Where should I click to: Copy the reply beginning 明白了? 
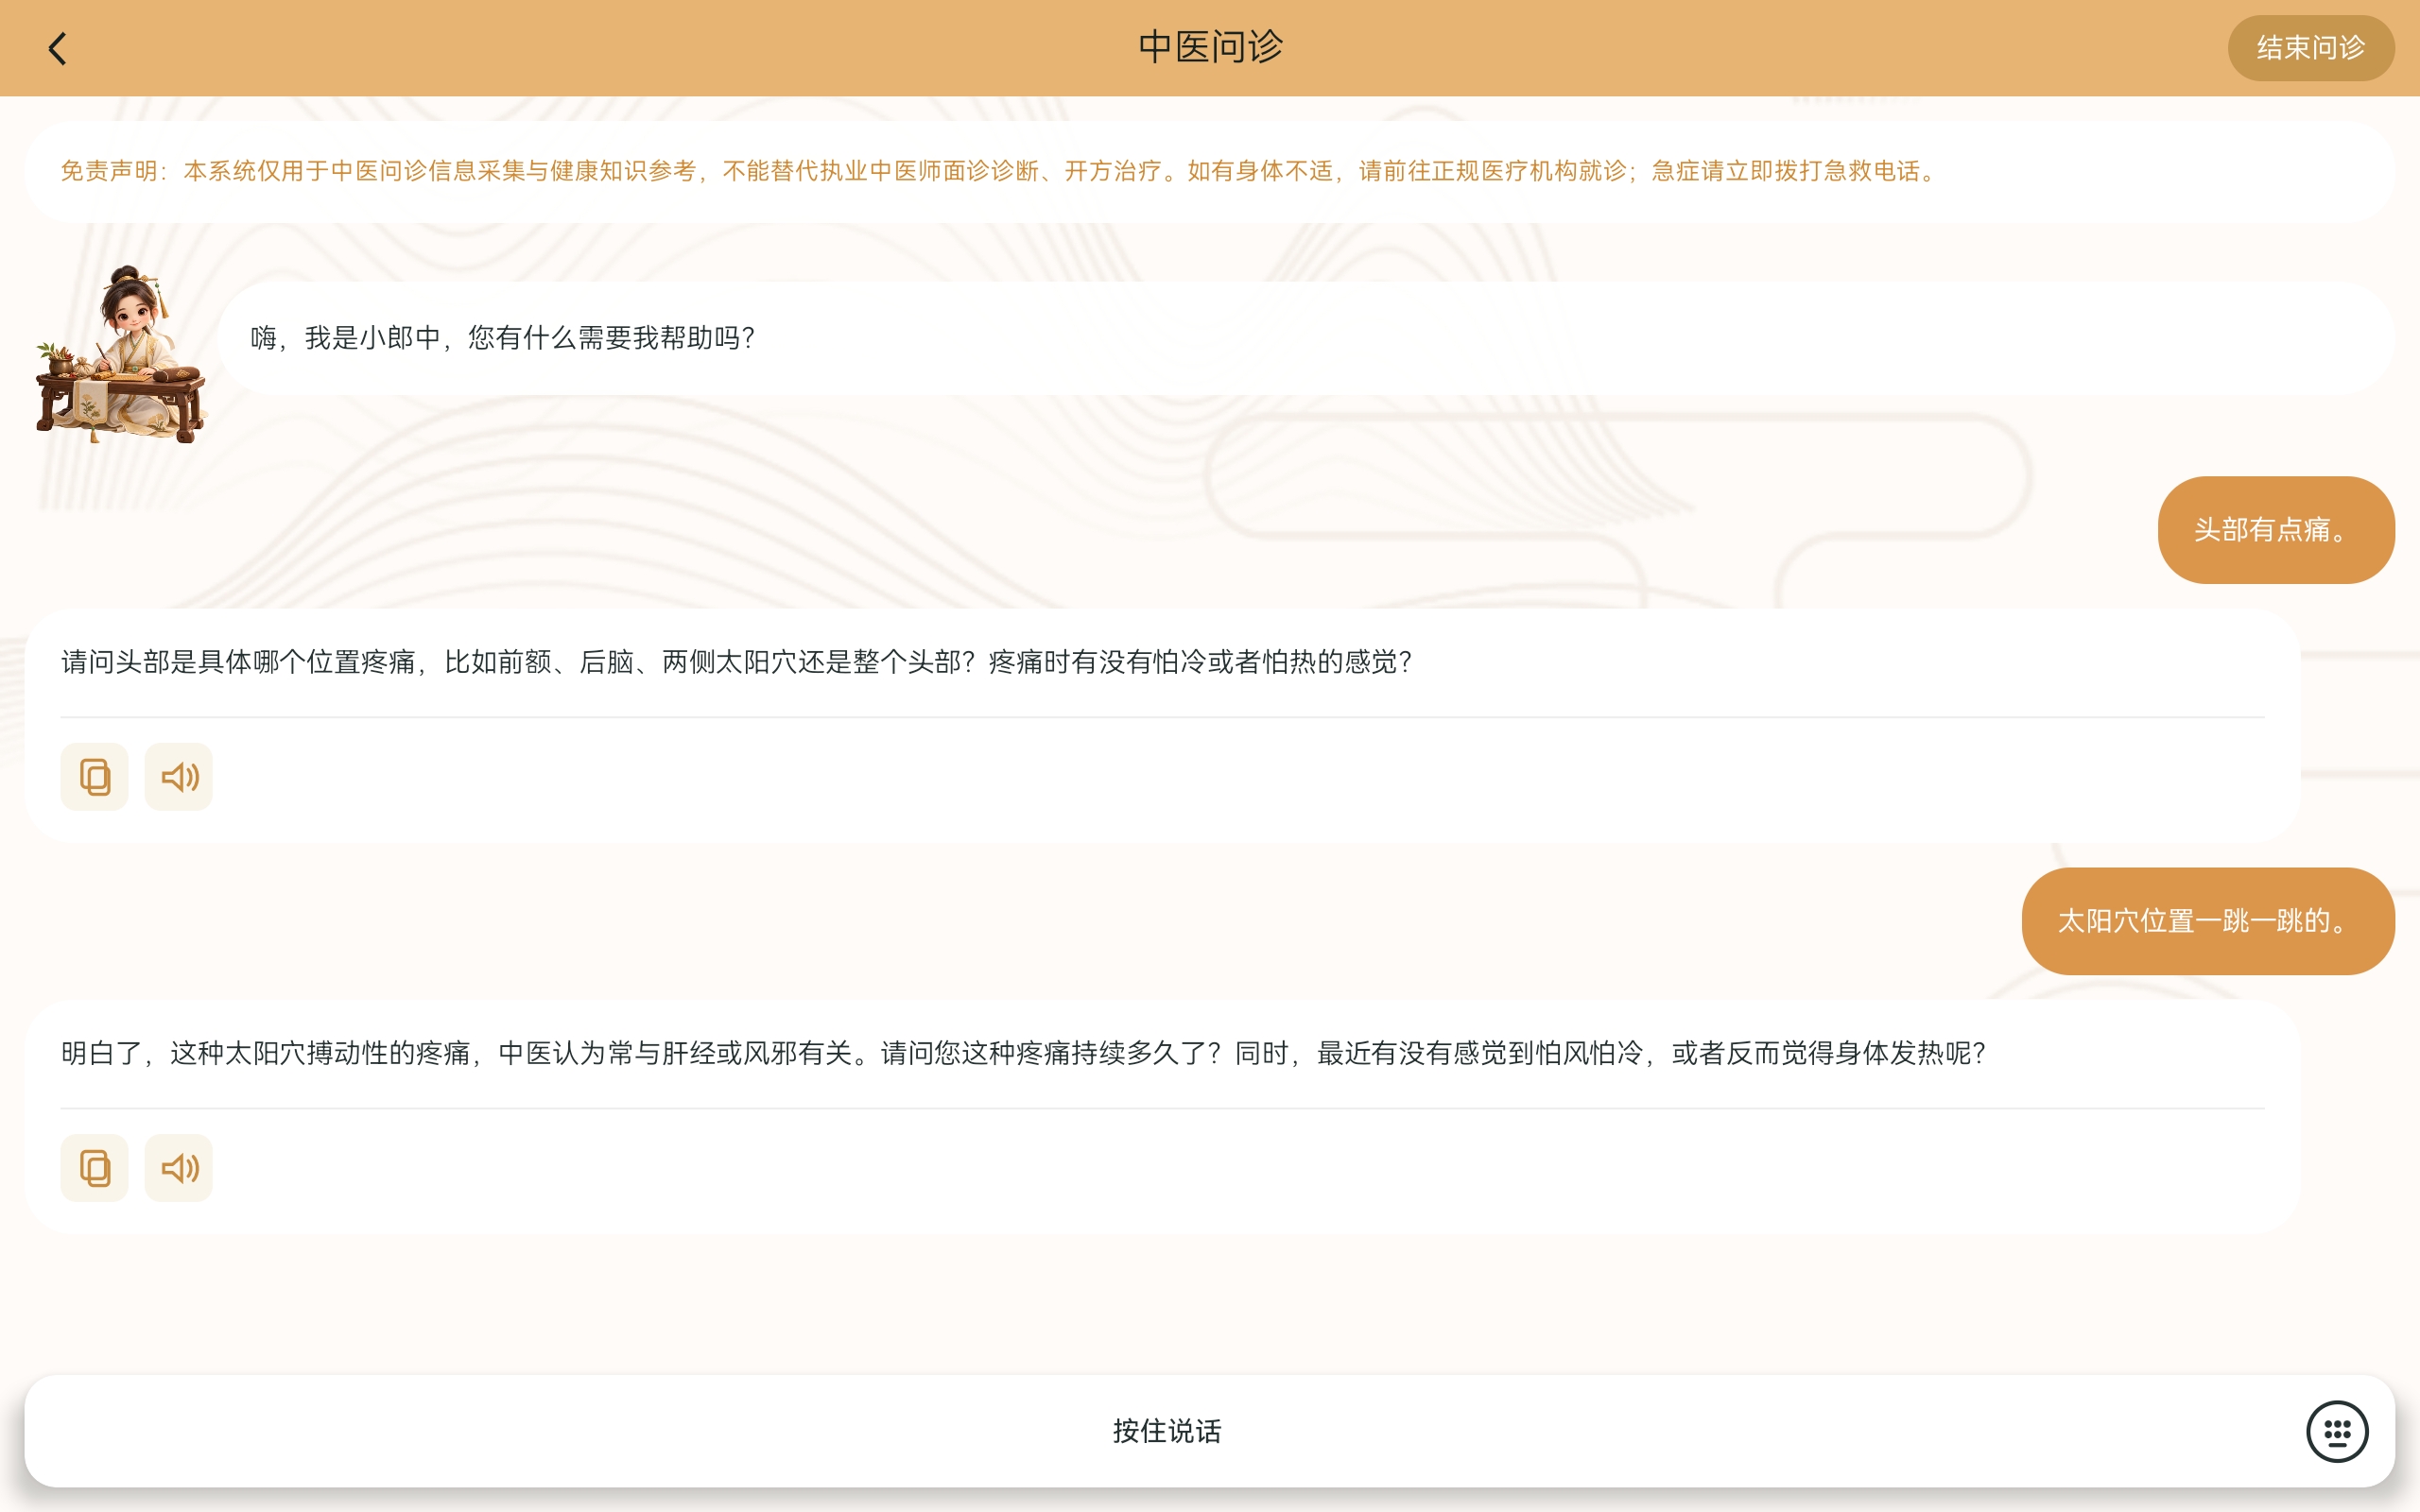pyautogui.click(x=94, y=1168)
